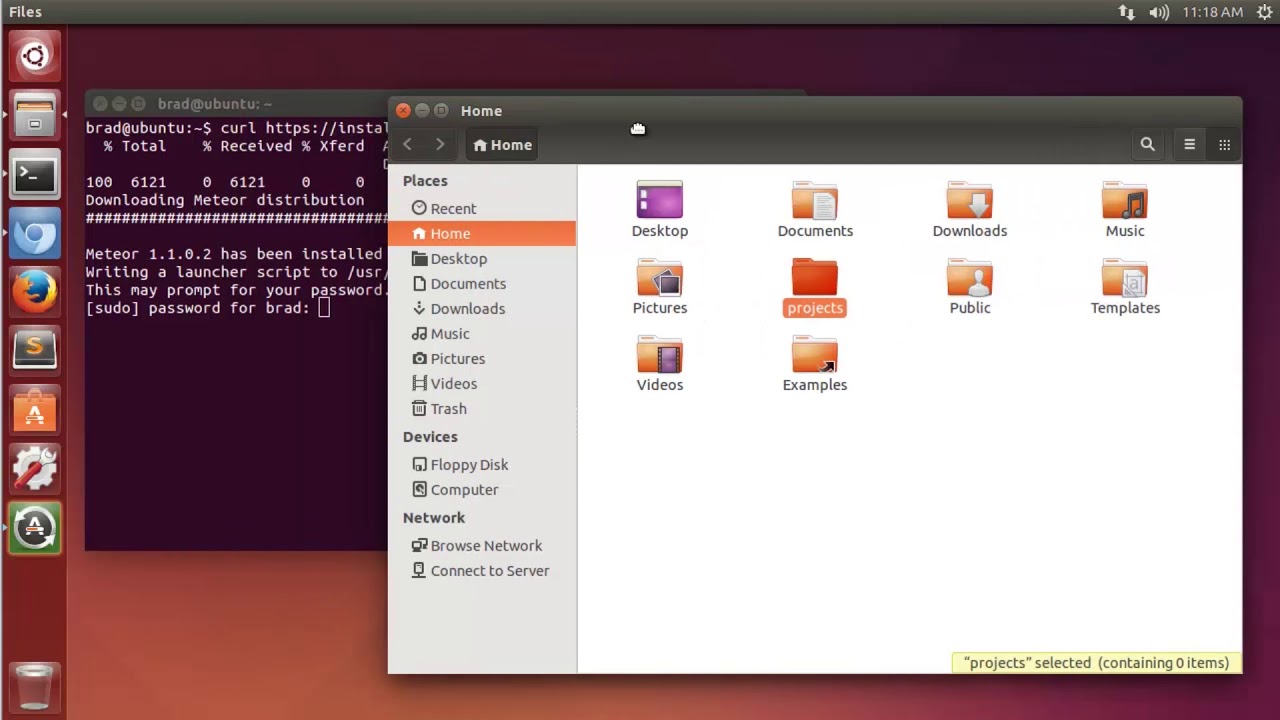Click the terminal sudo password prompt line

tap(207, 308)
